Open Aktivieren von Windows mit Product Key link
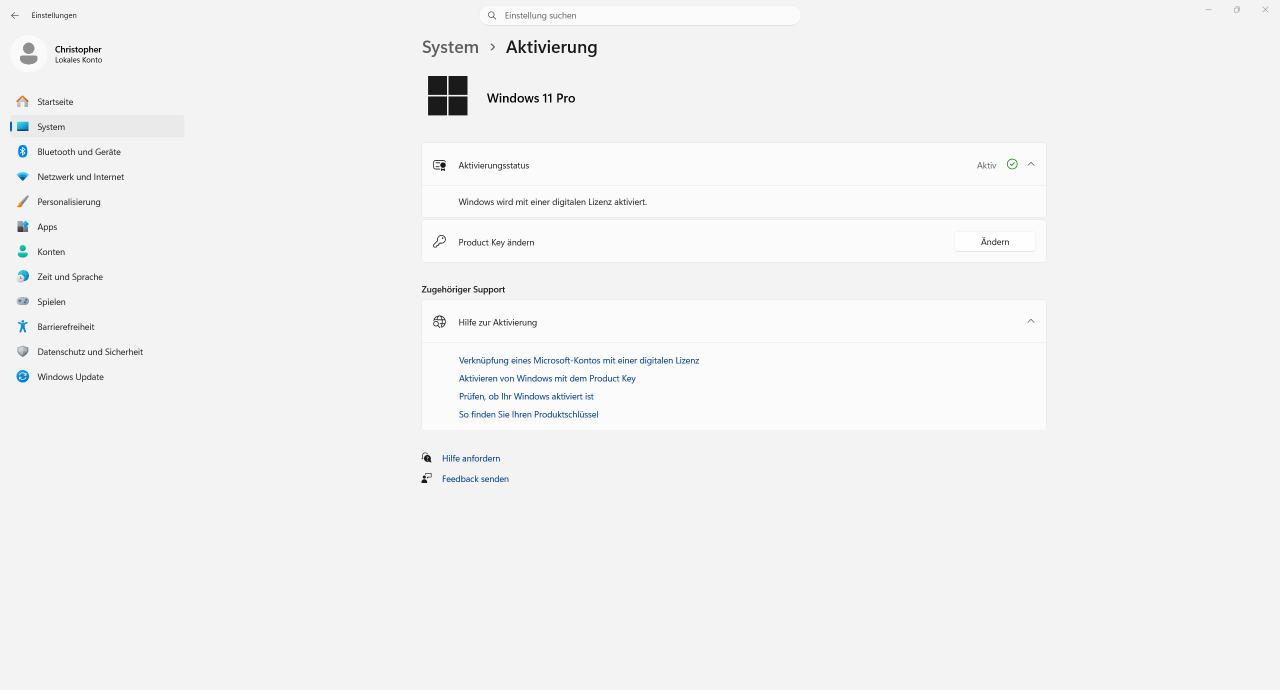Image resolution: width=1280 pixels, height=690 pixels. tap(547, 379)
